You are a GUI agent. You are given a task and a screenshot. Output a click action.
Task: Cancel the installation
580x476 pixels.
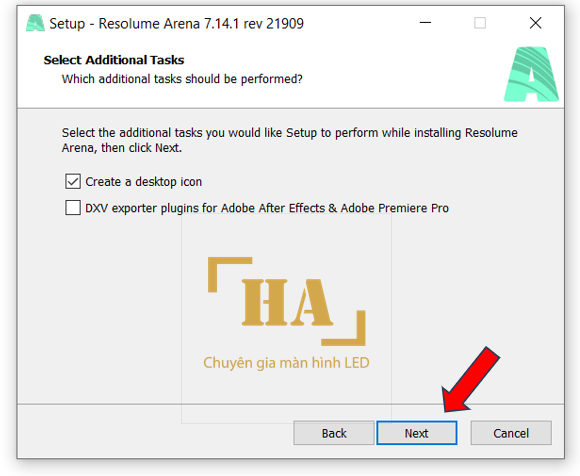511,433
